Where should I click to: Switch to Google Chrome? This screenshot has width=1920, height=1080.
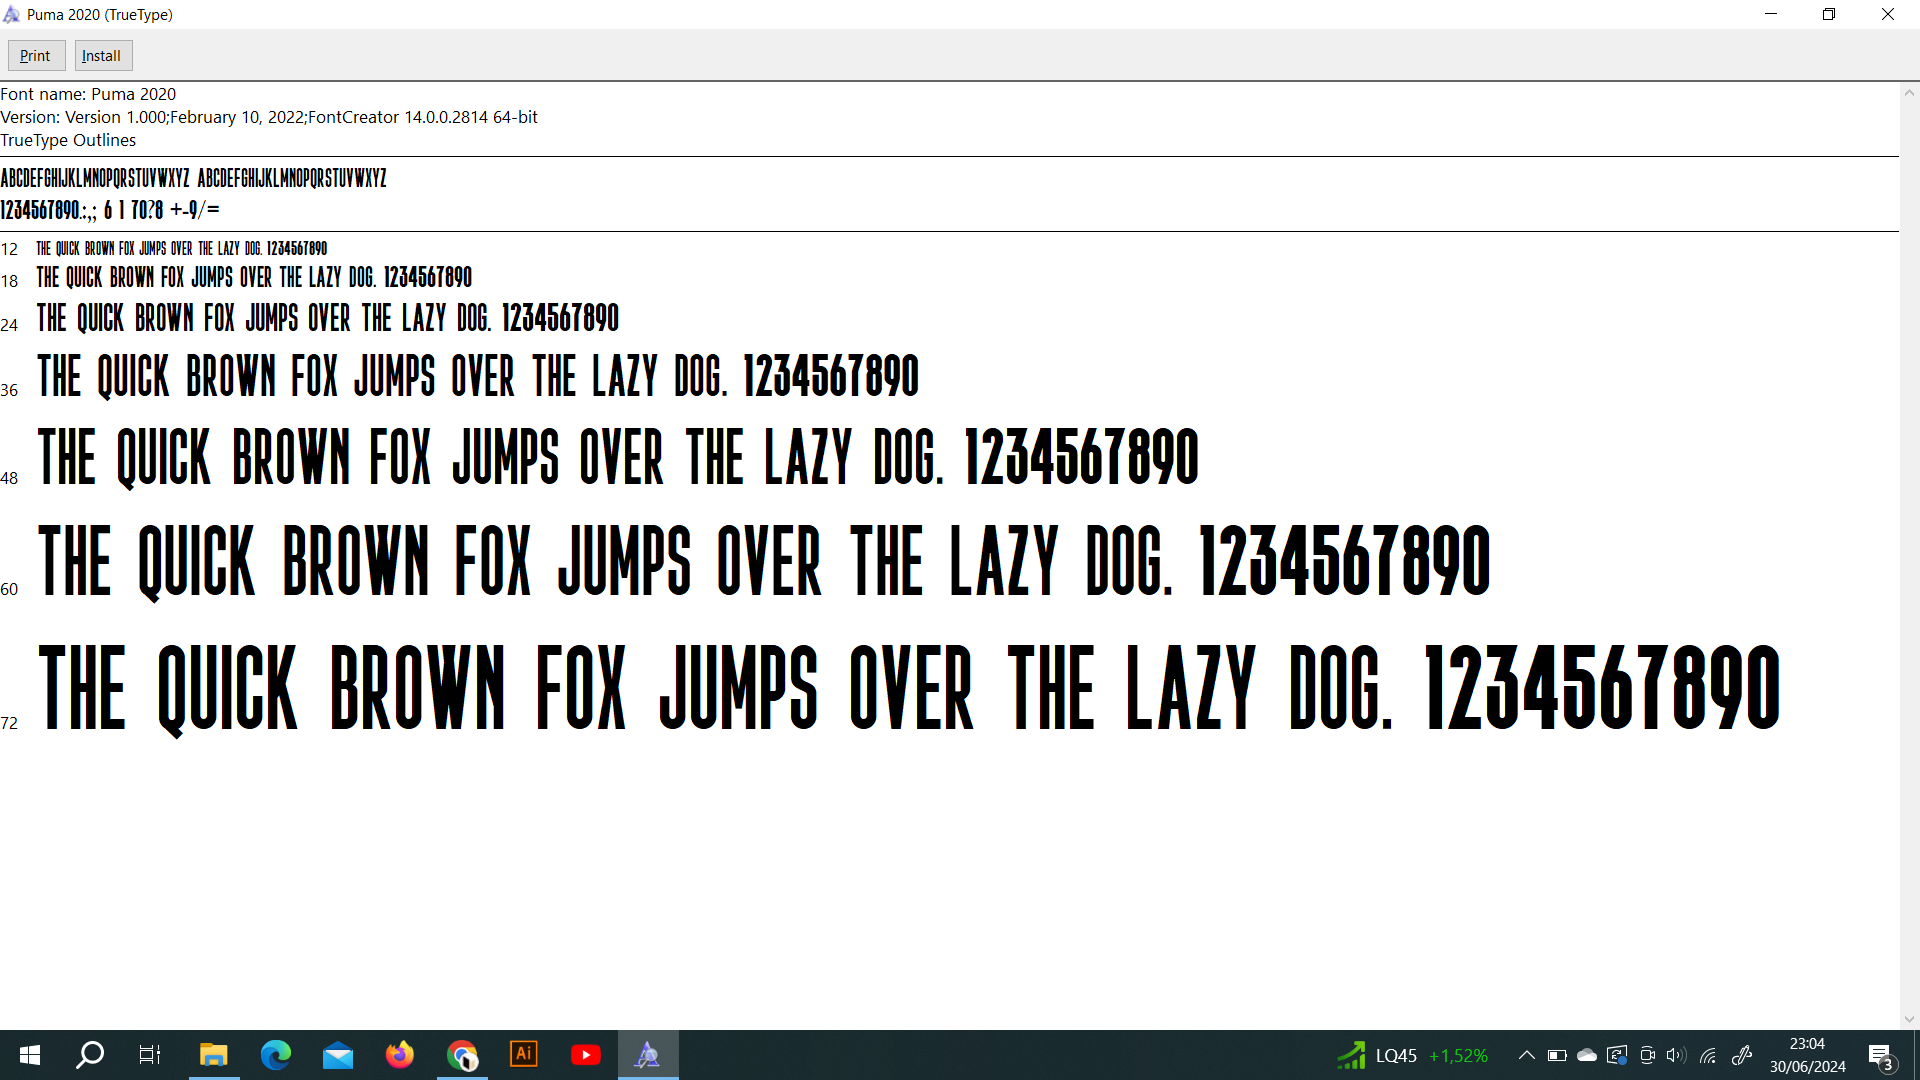(x=462, y=1055)
